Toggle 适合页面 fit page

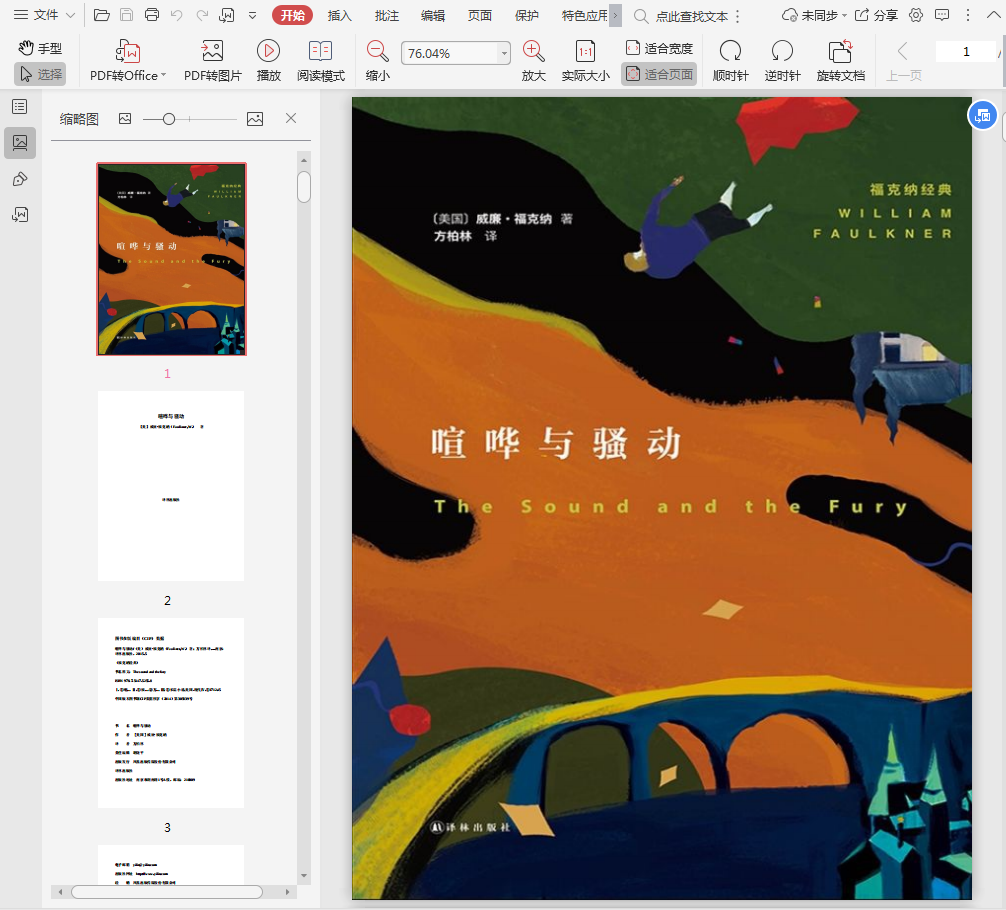[659, 74]
